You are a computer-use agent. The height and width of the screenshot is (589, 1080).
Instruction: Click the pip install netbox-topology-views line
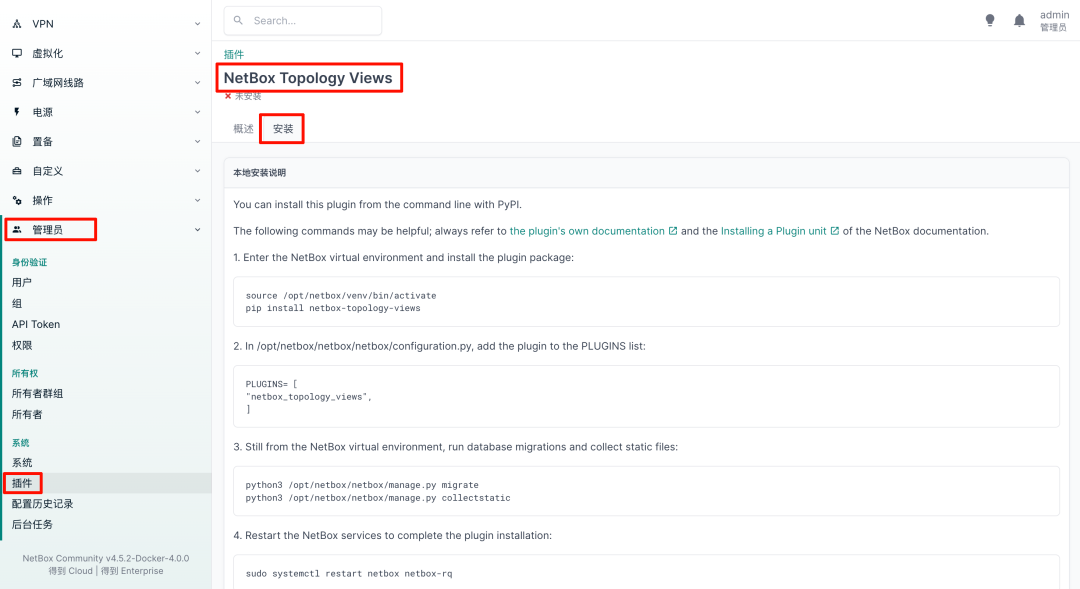pos(333,308)
